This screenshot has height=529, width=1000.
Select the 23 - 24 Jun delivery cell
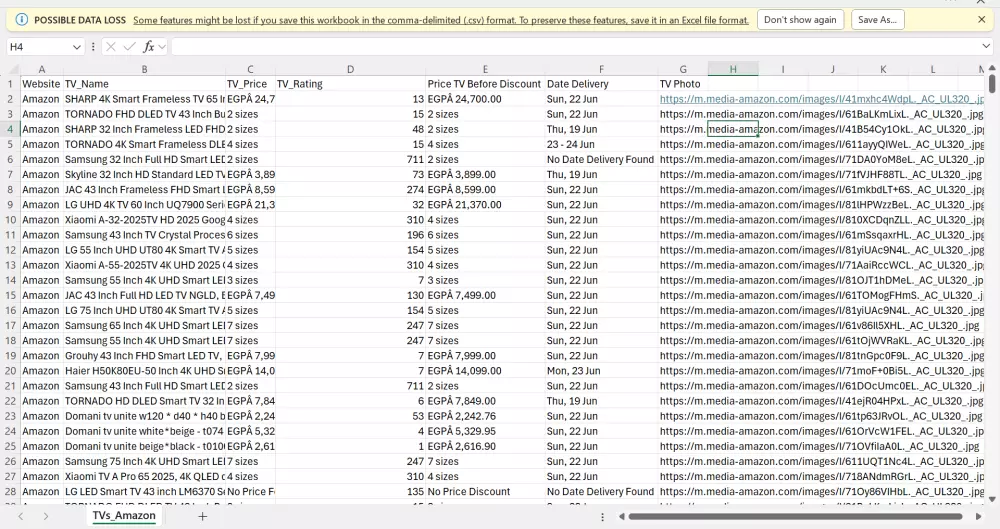pos(601,144)
